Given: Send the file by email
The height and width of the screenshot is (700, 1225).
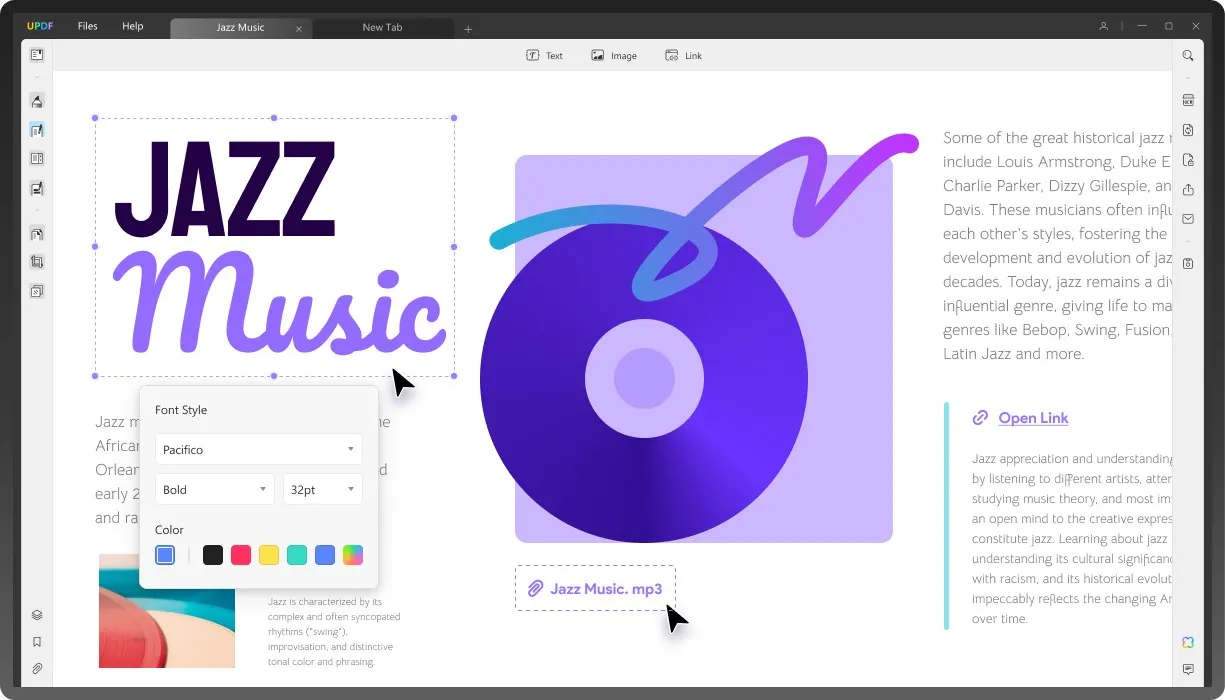Looking at the screenshot, I should coord(1188,218).
